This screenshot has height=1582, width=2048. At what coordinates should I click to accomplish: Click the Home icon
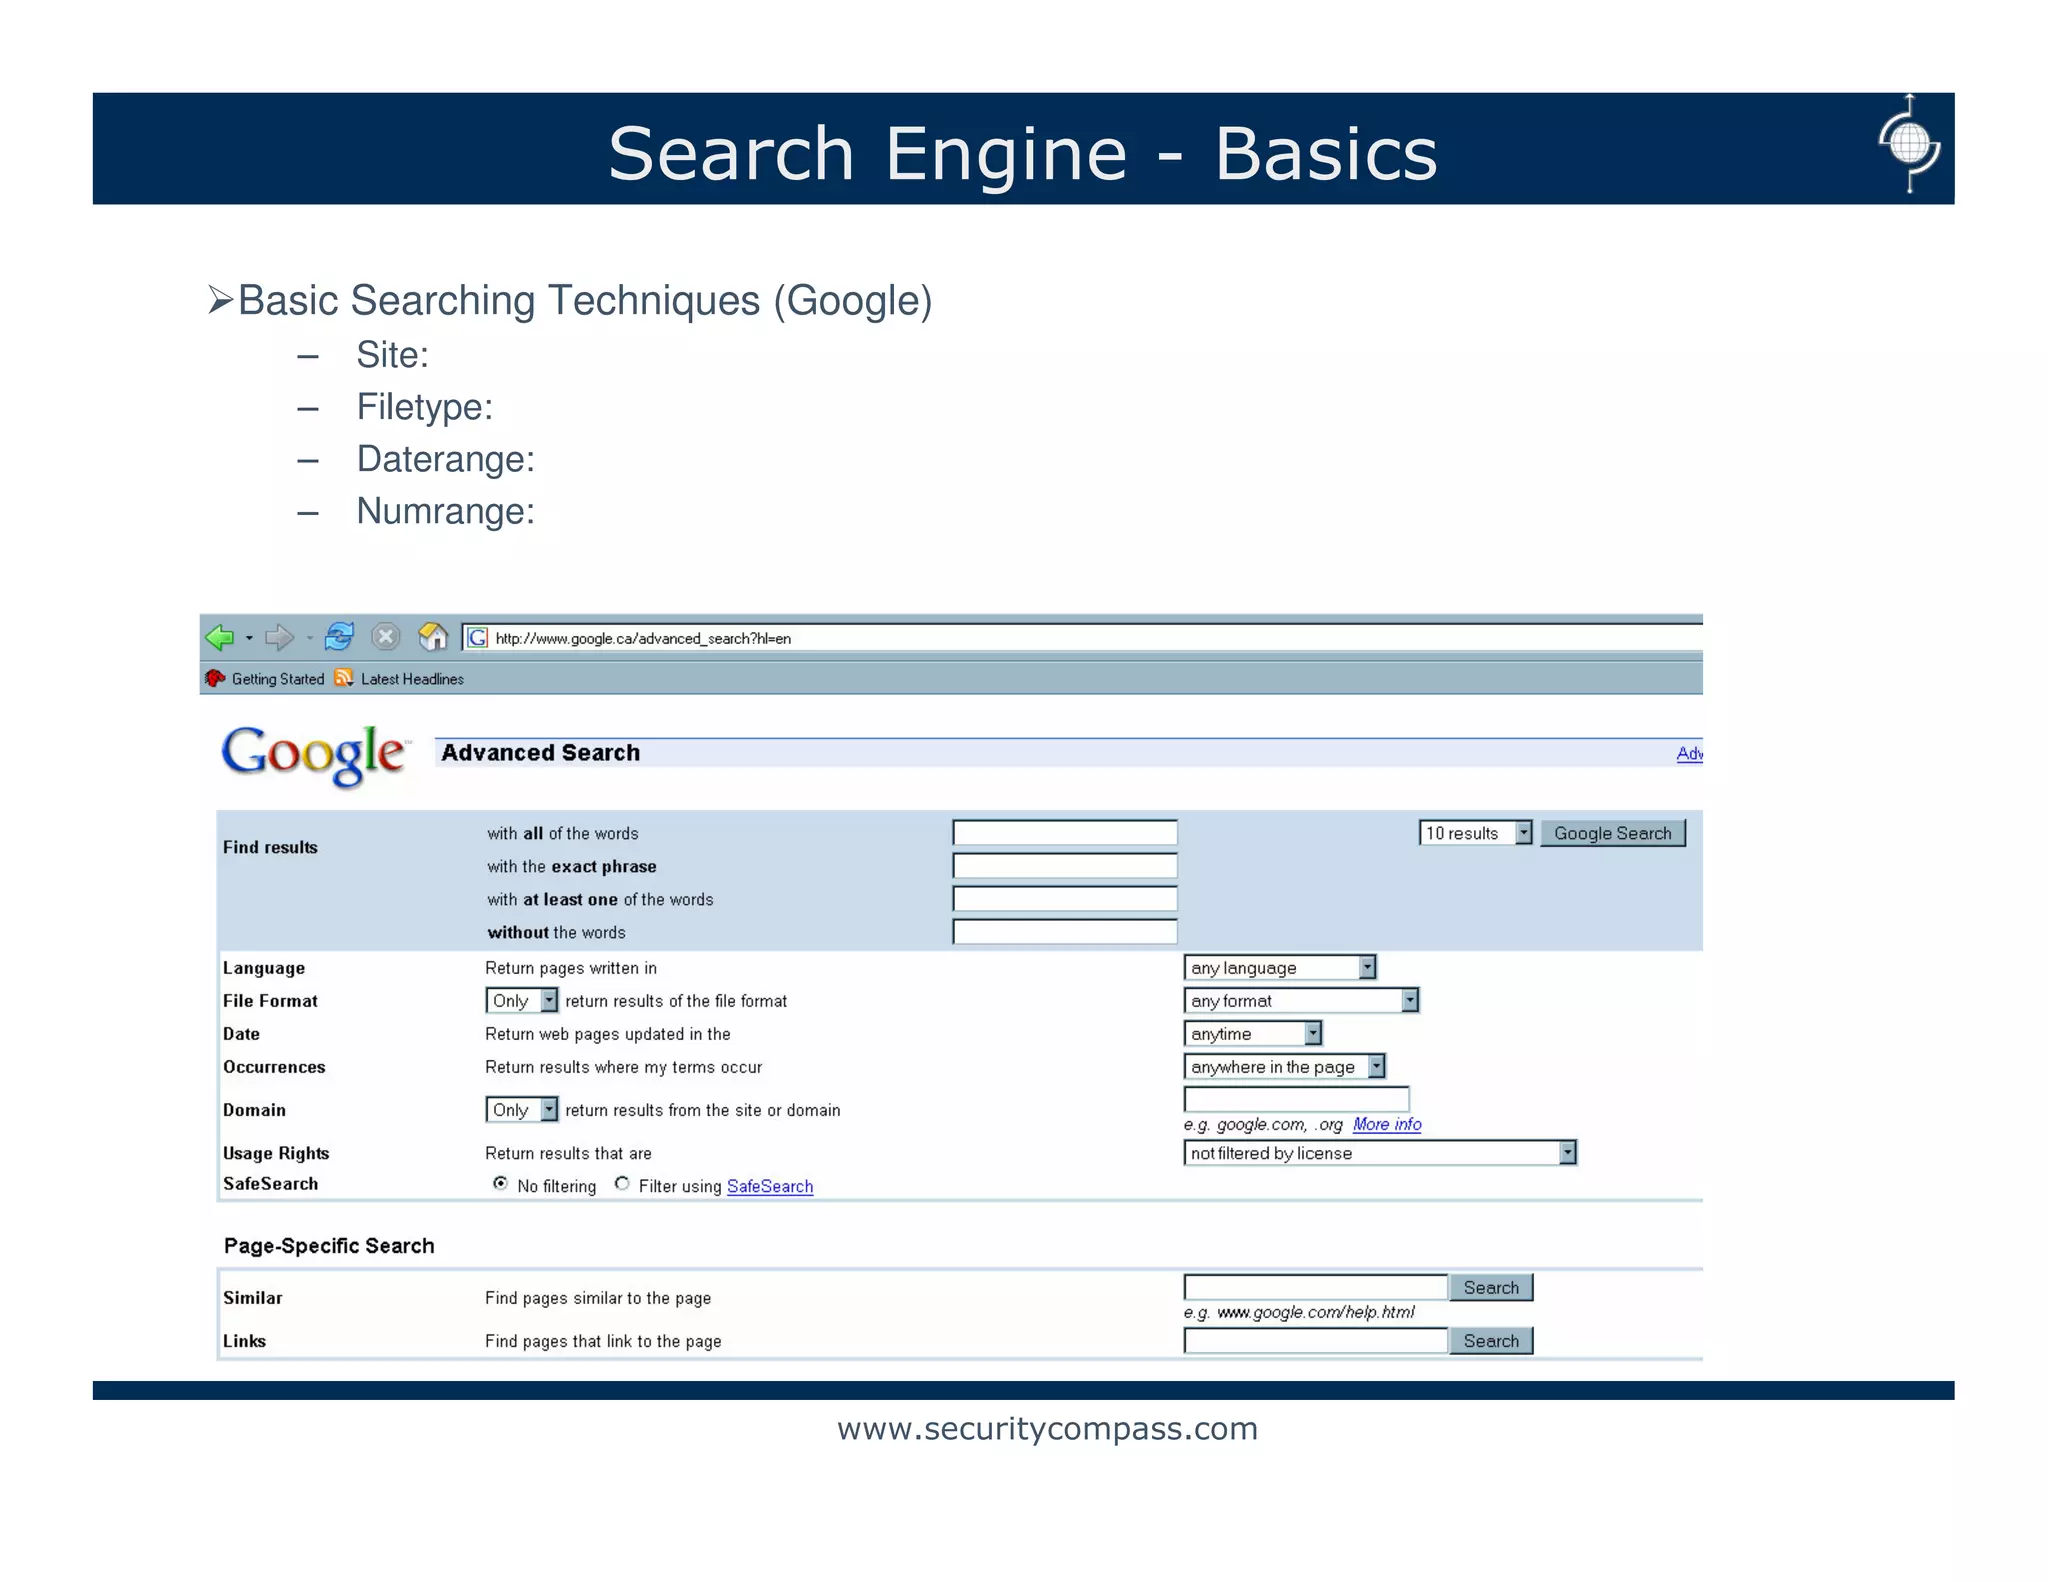[x=433, y=636]
